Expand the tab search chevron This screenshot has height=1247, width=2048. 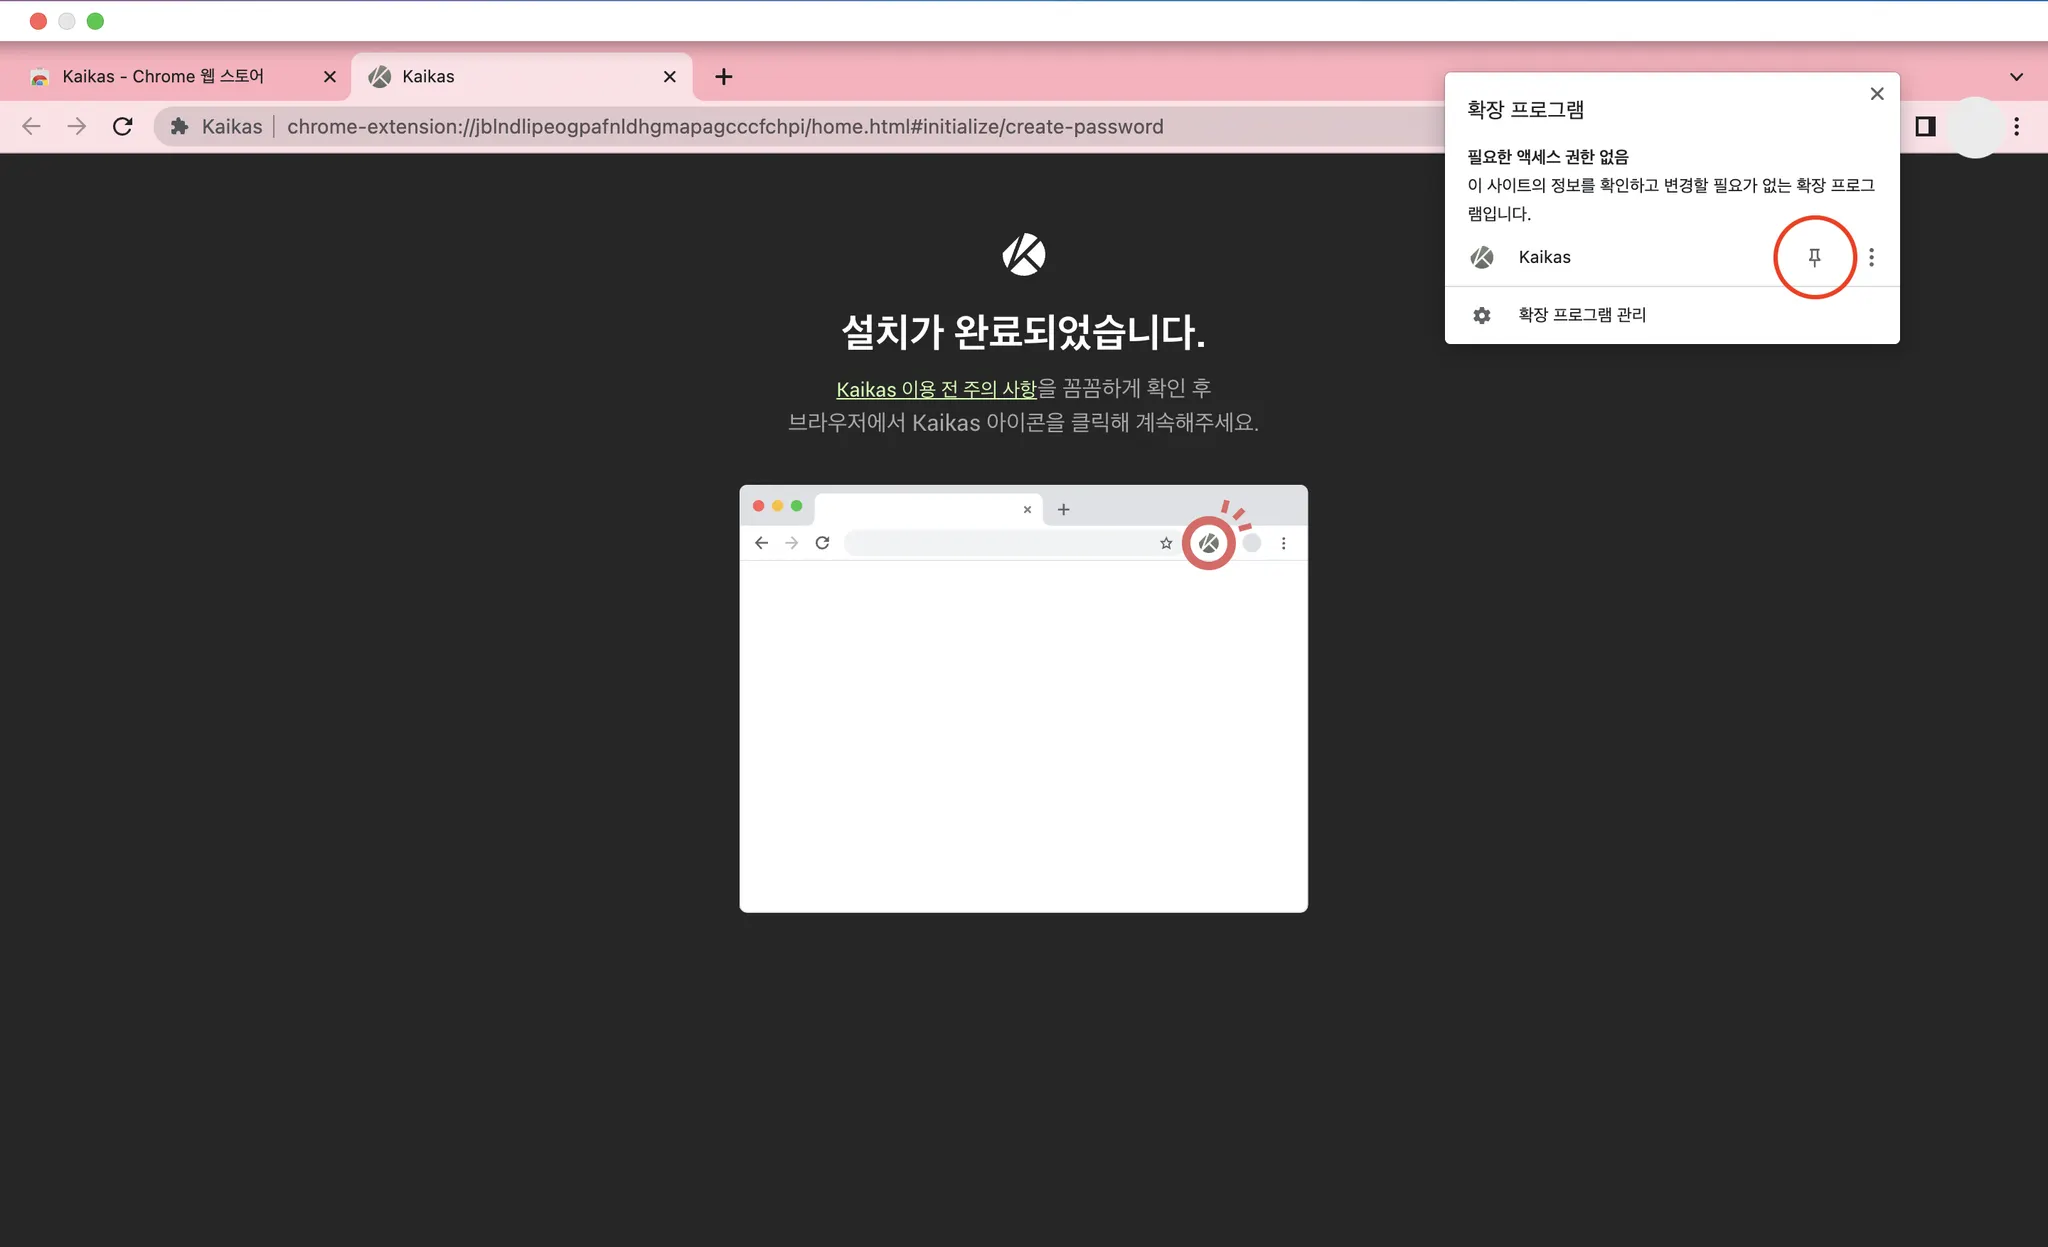pos(2016,77)
